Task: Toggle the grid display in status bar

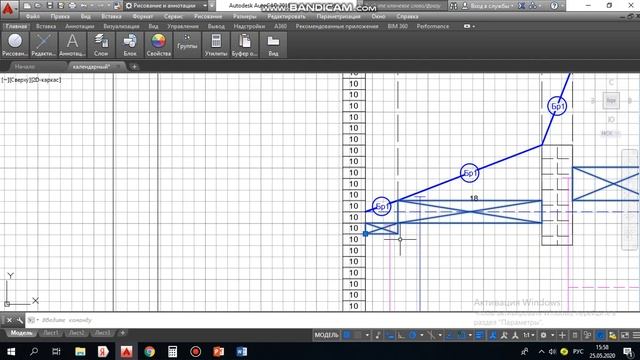Action: coord(347,335)
